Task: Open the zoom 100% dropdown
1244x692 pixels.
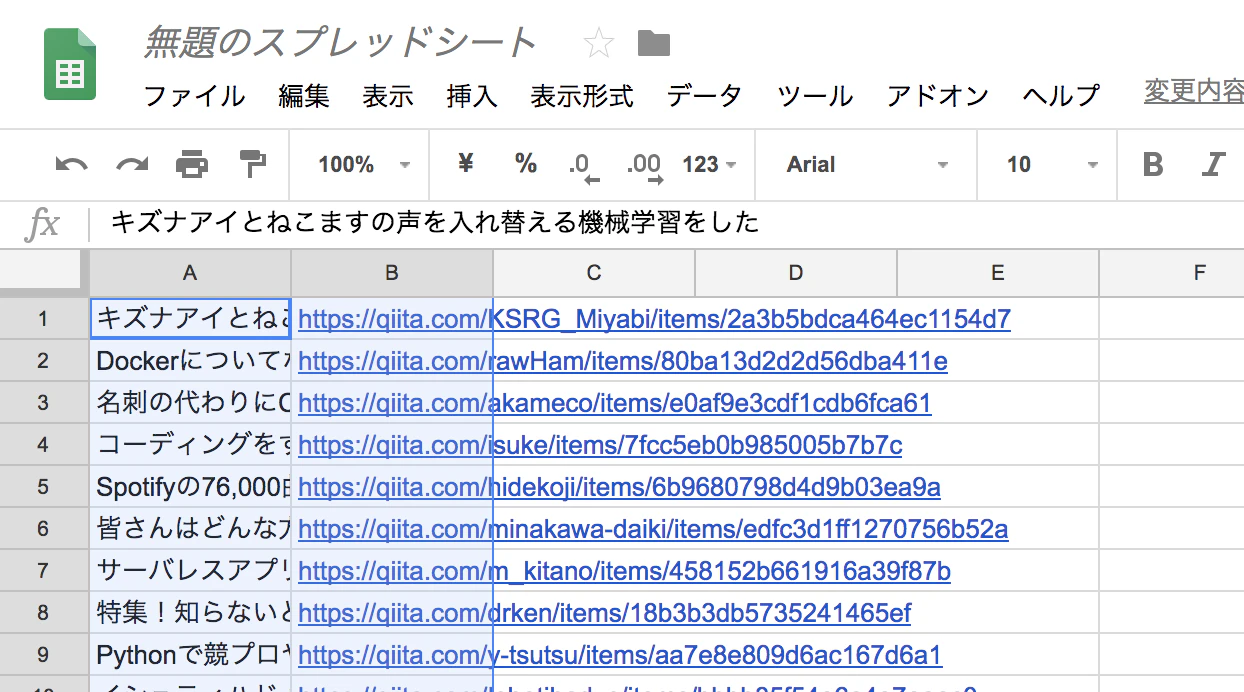Action: pyautogui.click(x=364, y=165)
